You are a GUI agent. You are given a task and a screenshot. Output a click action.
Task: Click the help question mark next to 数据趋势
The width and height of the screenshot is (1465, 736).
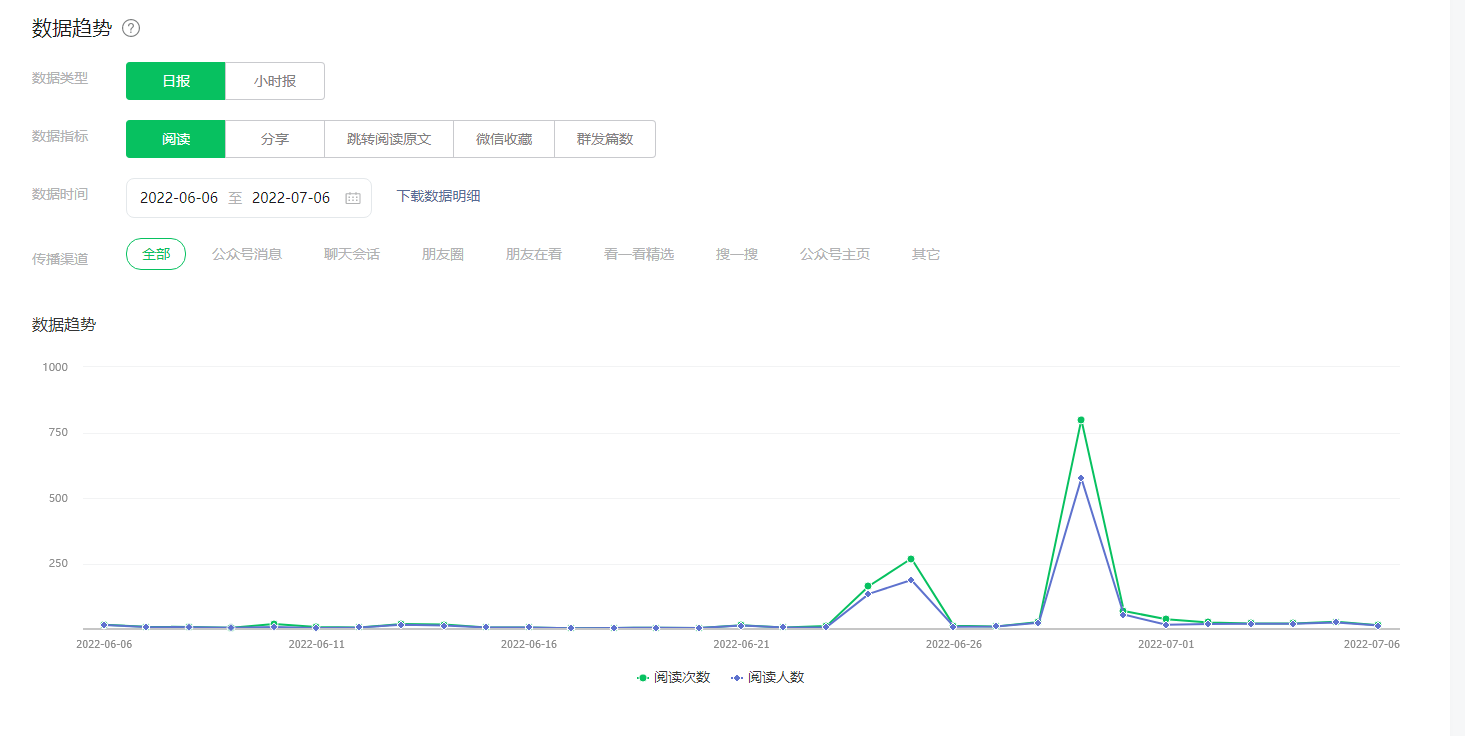(131, 28)
